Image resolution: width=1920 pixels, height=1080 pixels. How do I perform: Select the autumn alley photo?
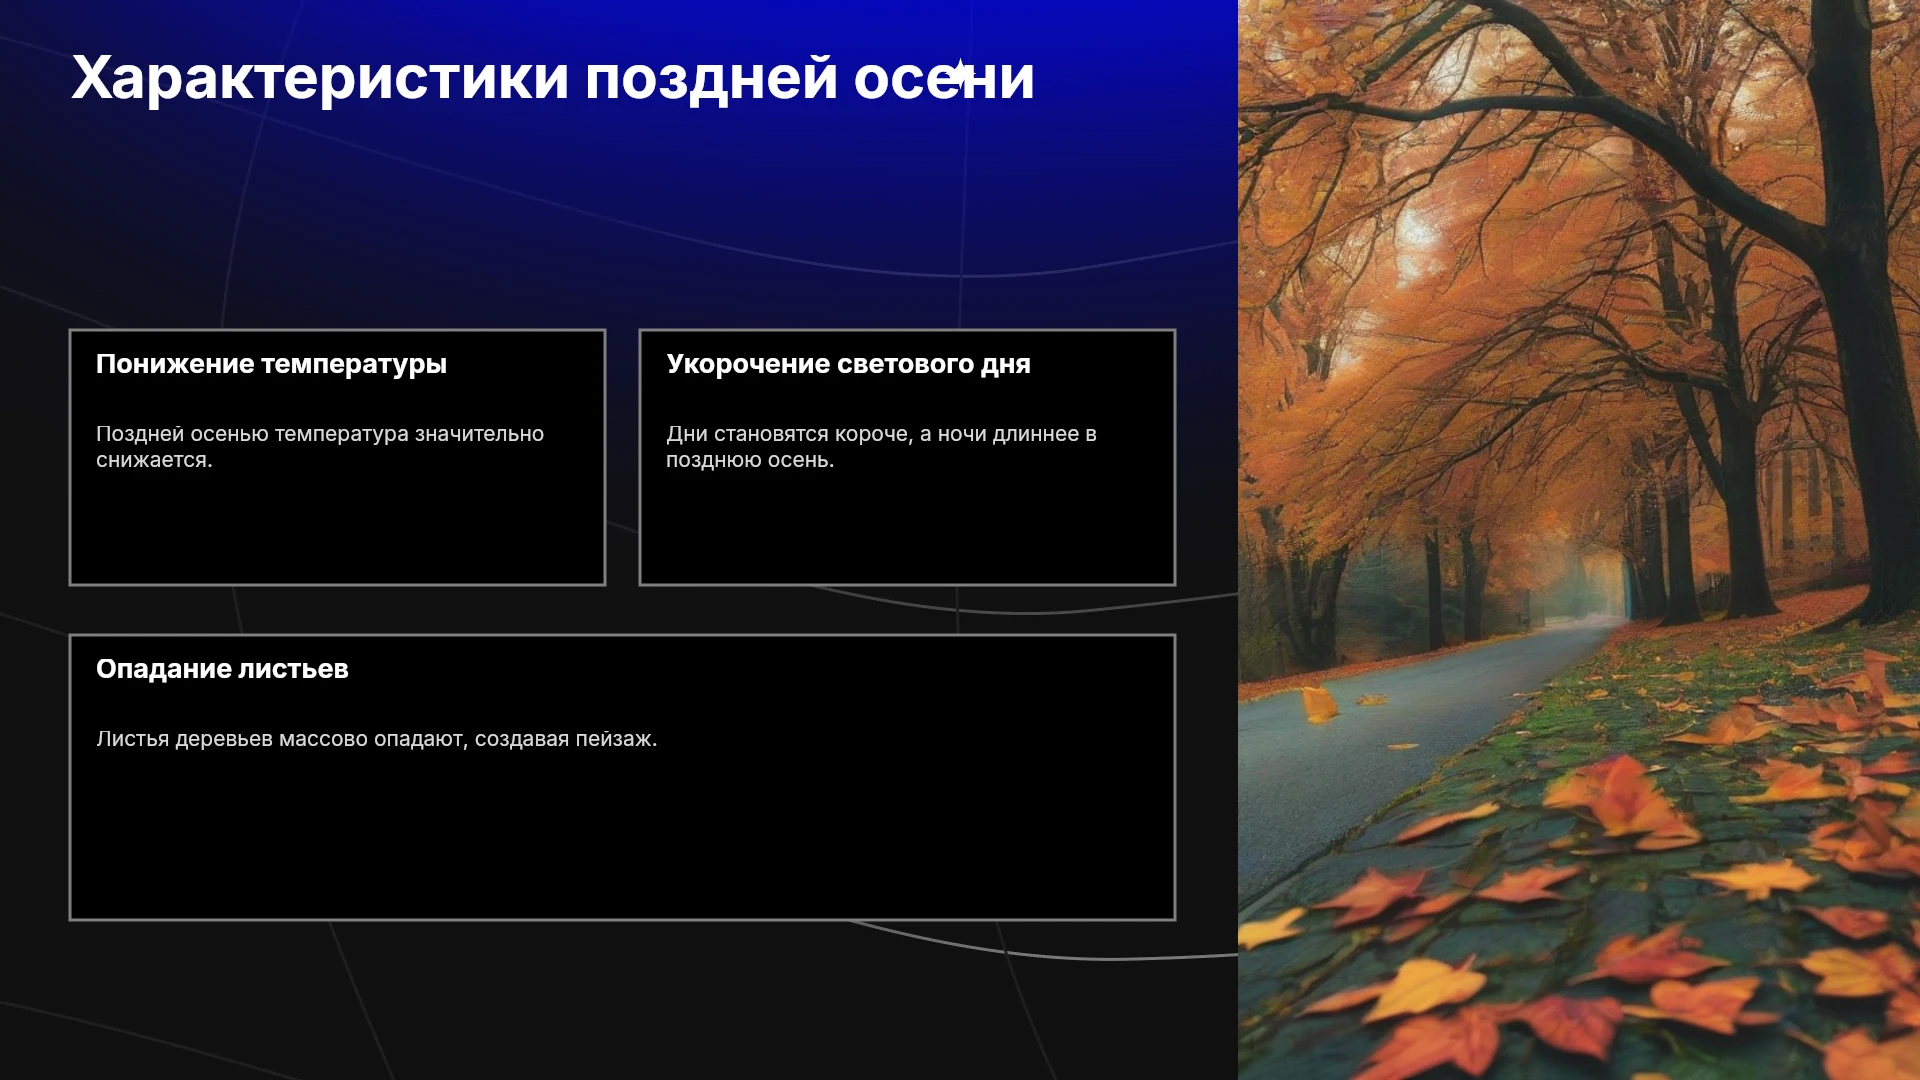point(1579,540)
